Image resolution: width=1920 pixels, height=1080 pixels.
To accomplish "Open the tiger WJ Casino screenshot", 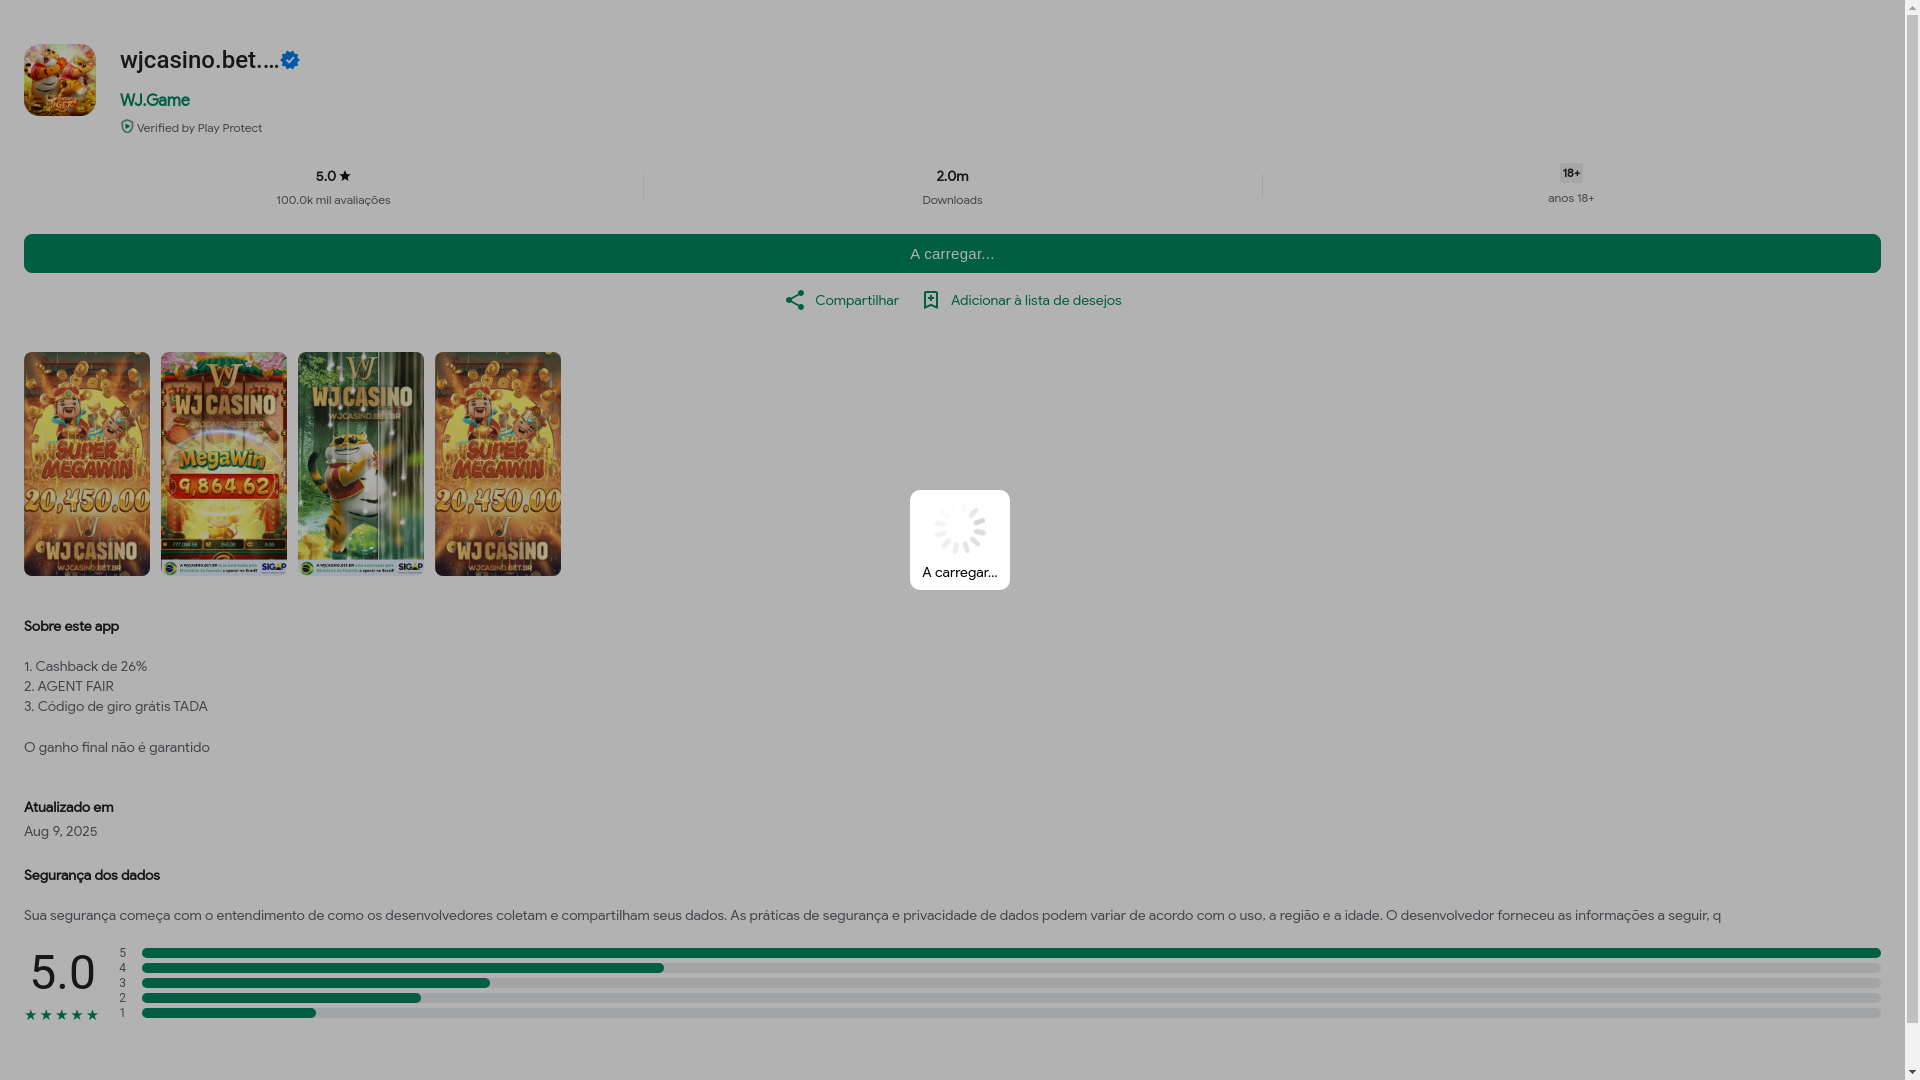I will [361, 464].
